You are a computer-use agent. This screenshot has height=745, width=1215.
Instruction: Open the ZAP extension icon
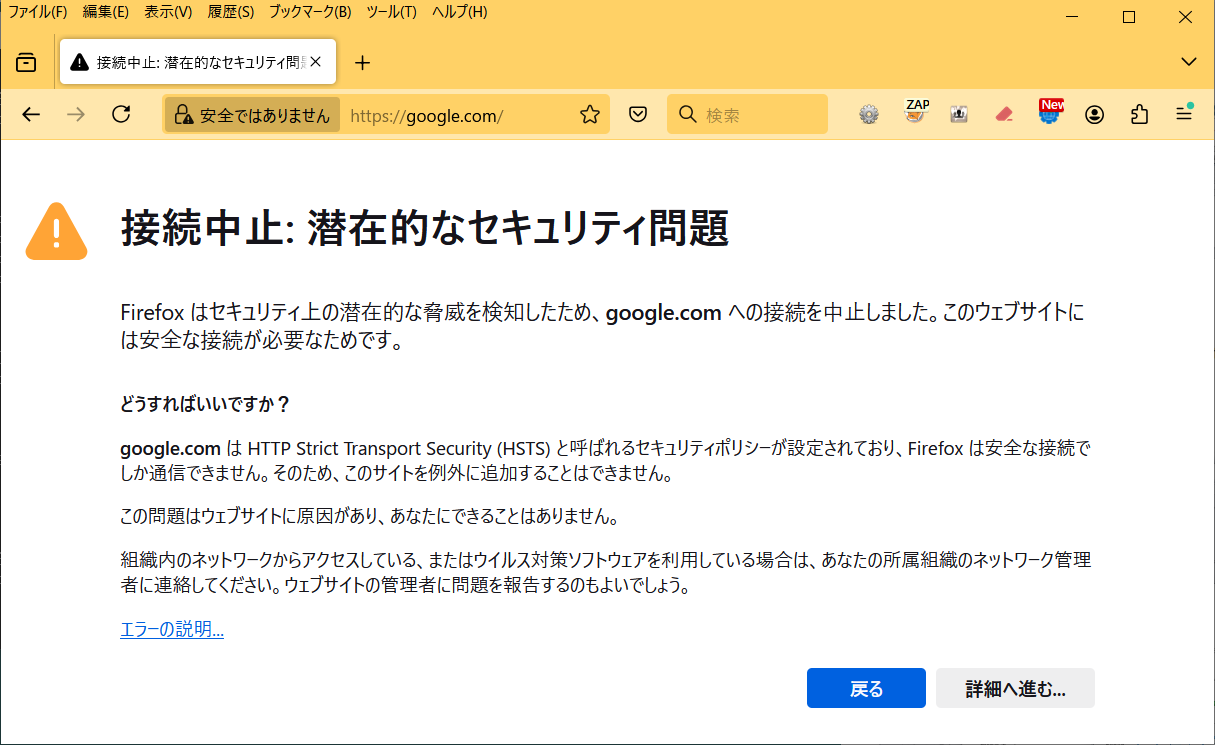(916, 112)
